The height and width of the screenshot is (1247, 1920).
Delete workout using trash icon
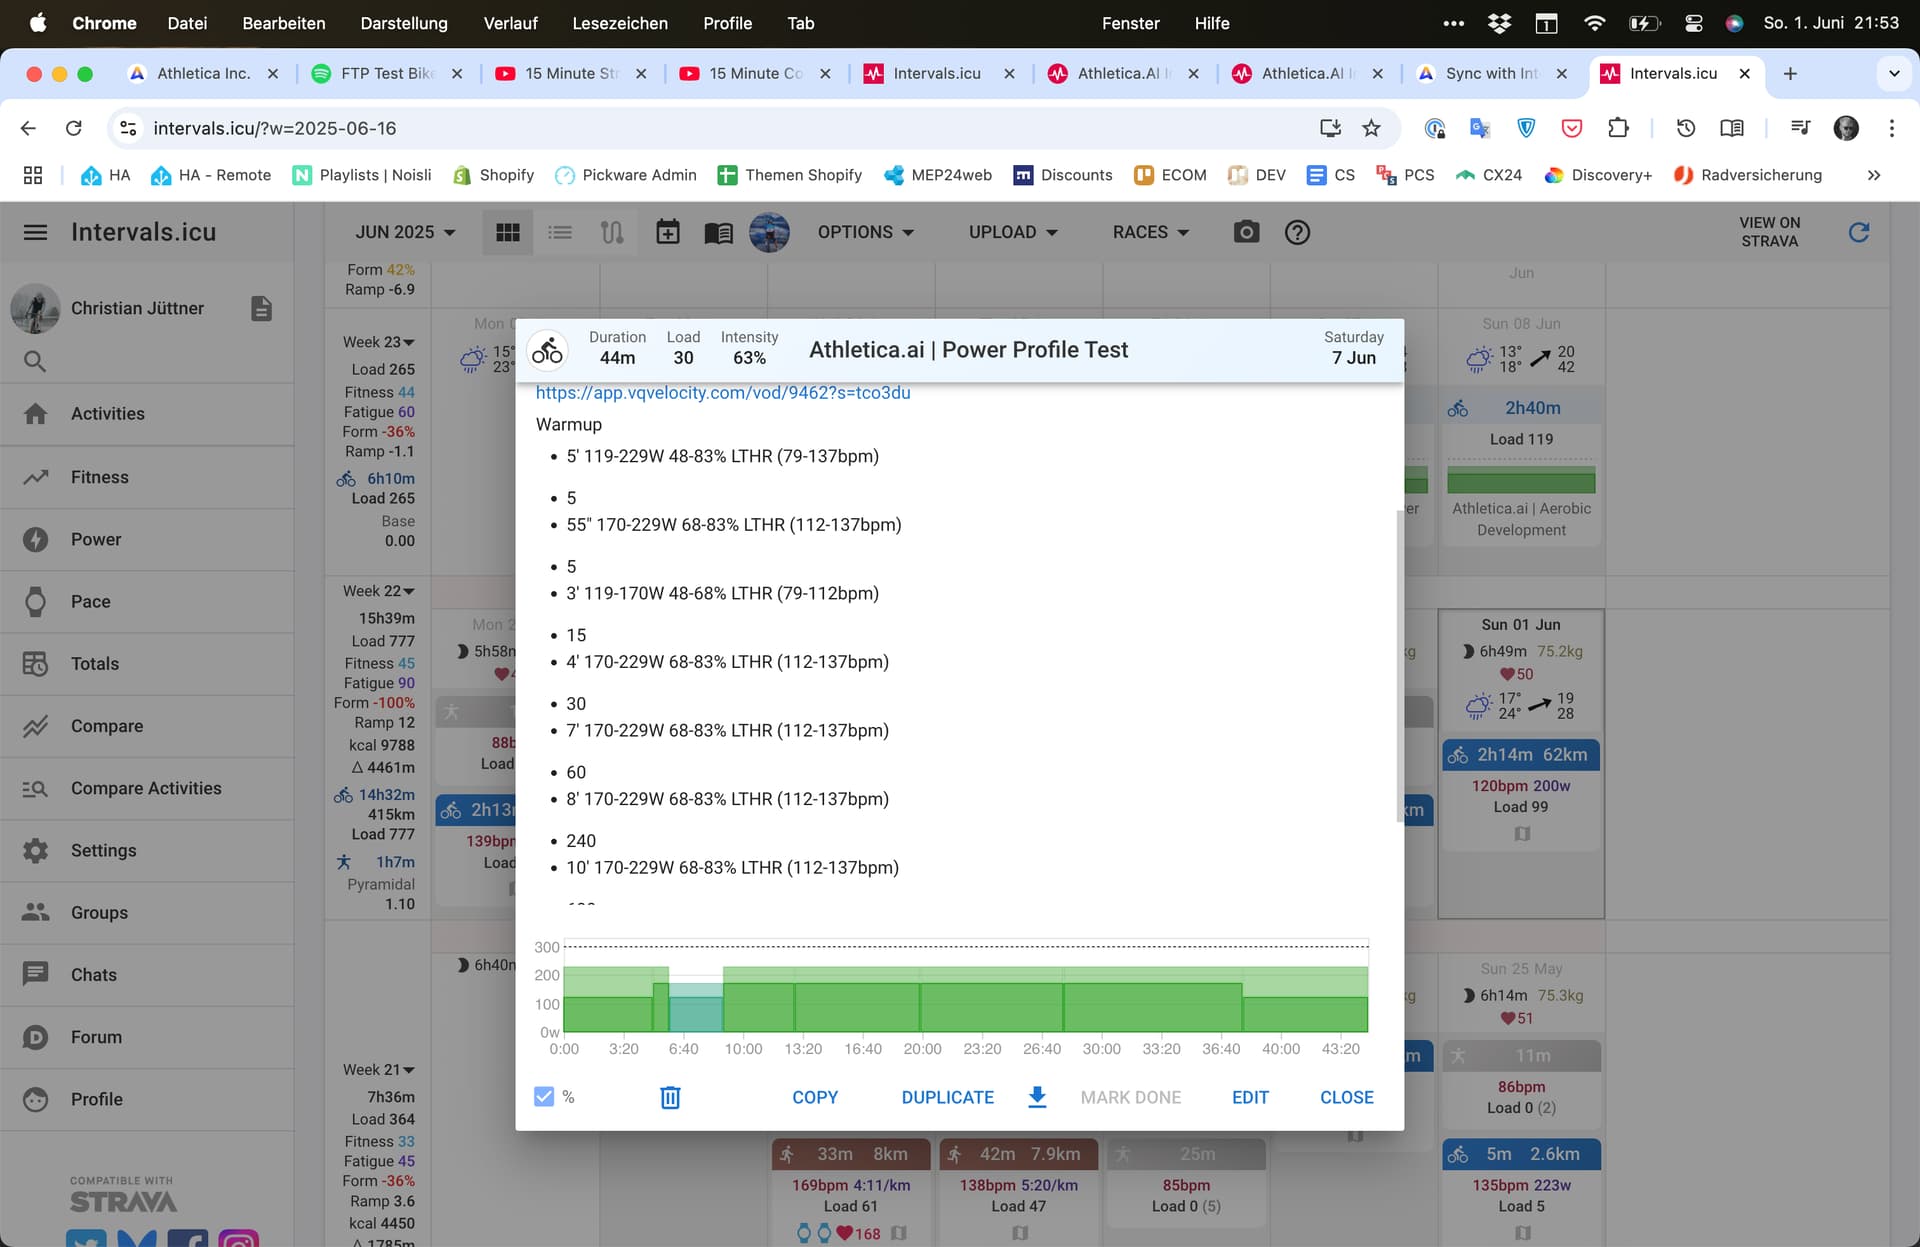670,1097
